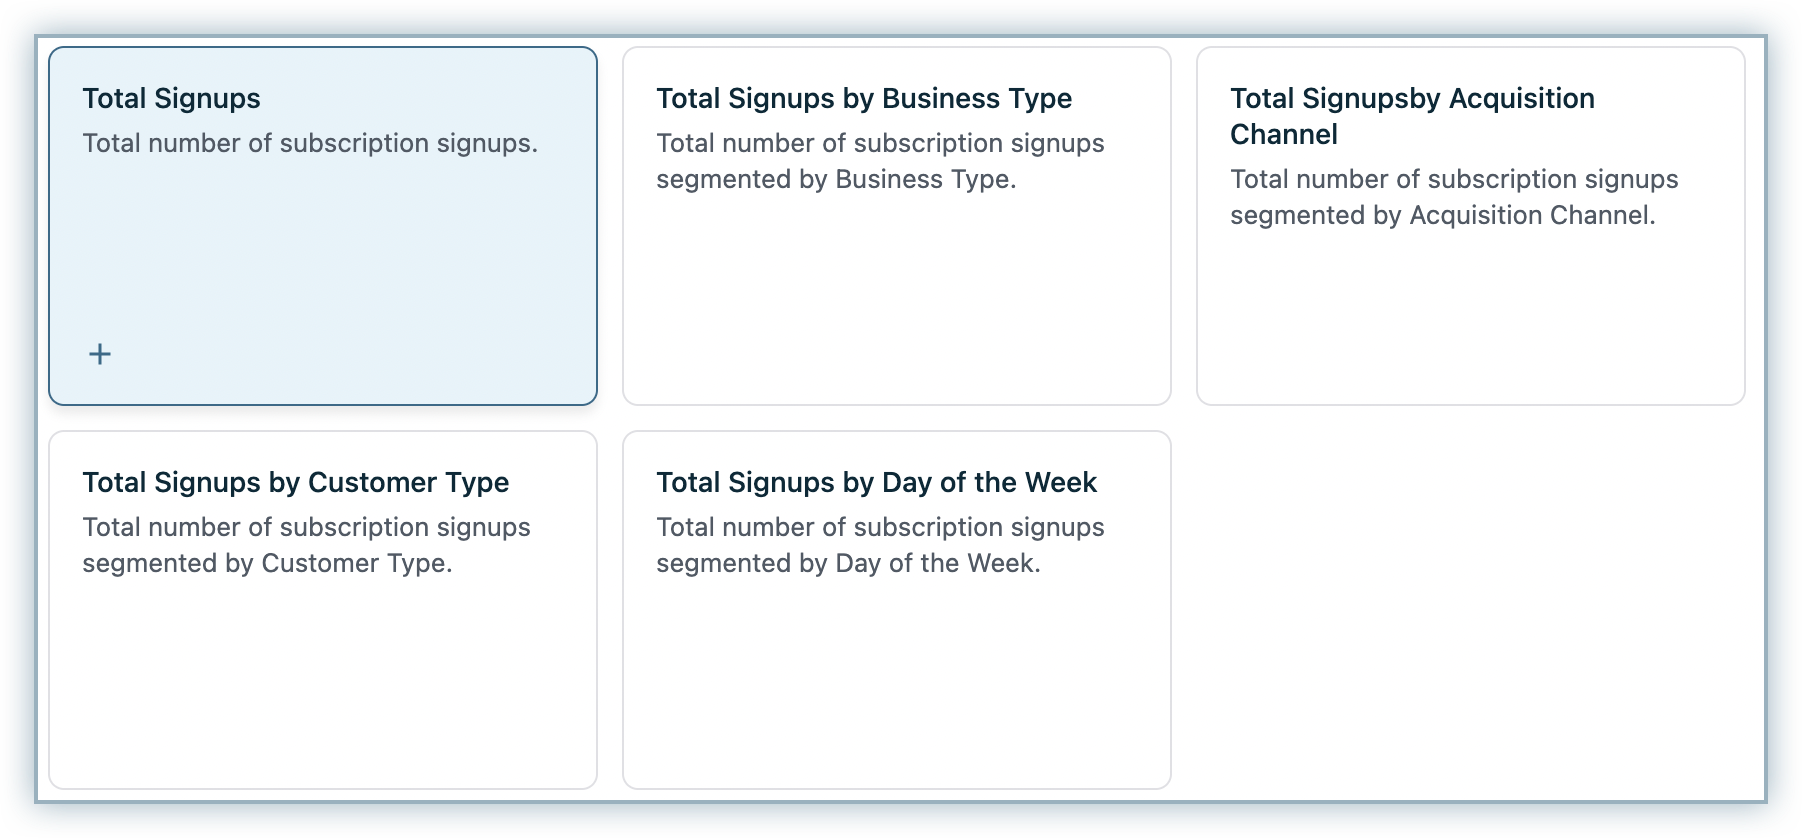Click blank area inside the Customer Type card
The image size is (1802, 838).
pos(322,700)
